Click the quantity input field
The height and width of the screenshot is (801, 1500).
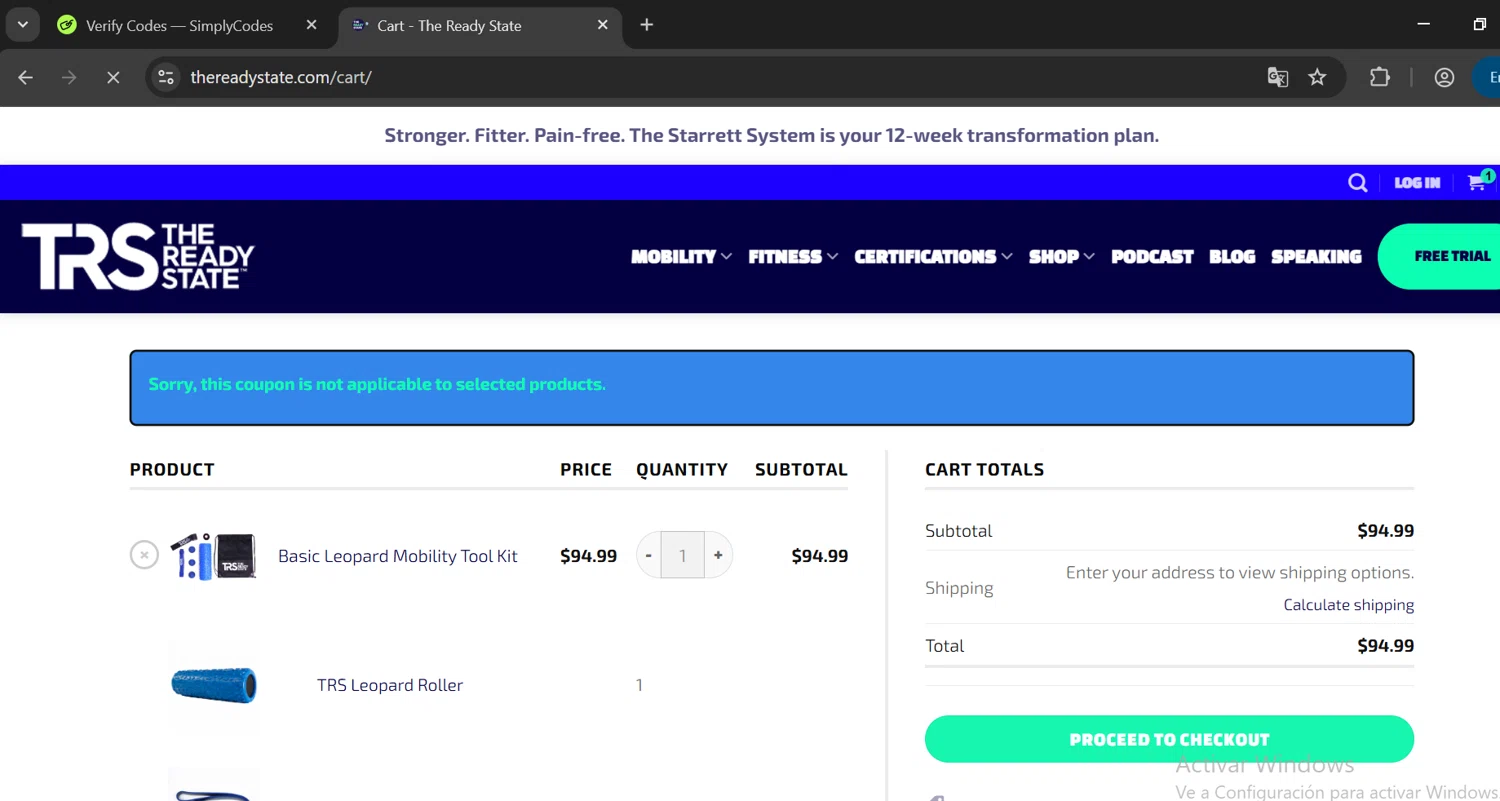pos(683,555)
